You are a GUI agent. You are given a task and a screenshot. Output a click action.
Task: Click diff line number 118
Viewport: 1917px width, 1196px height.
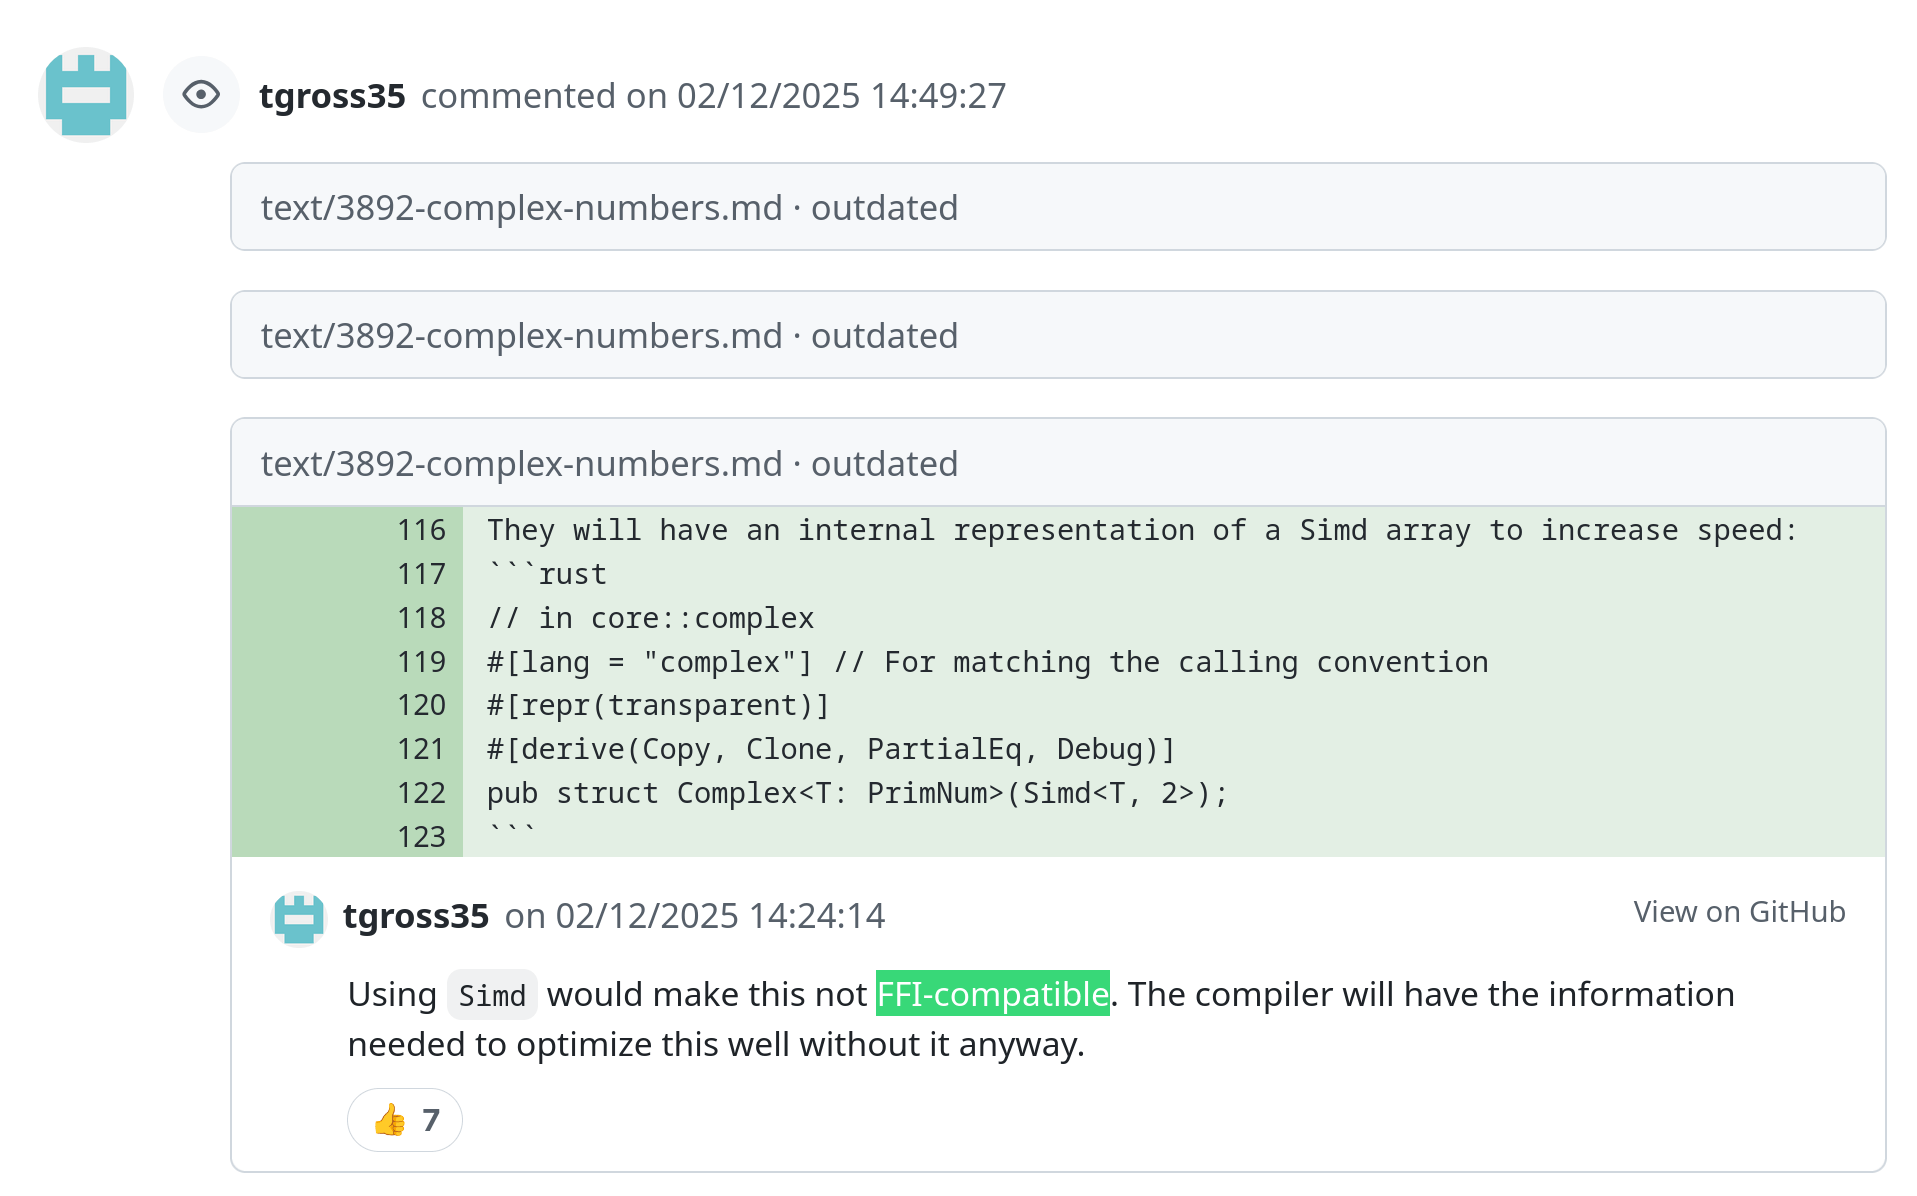point(421,618)
